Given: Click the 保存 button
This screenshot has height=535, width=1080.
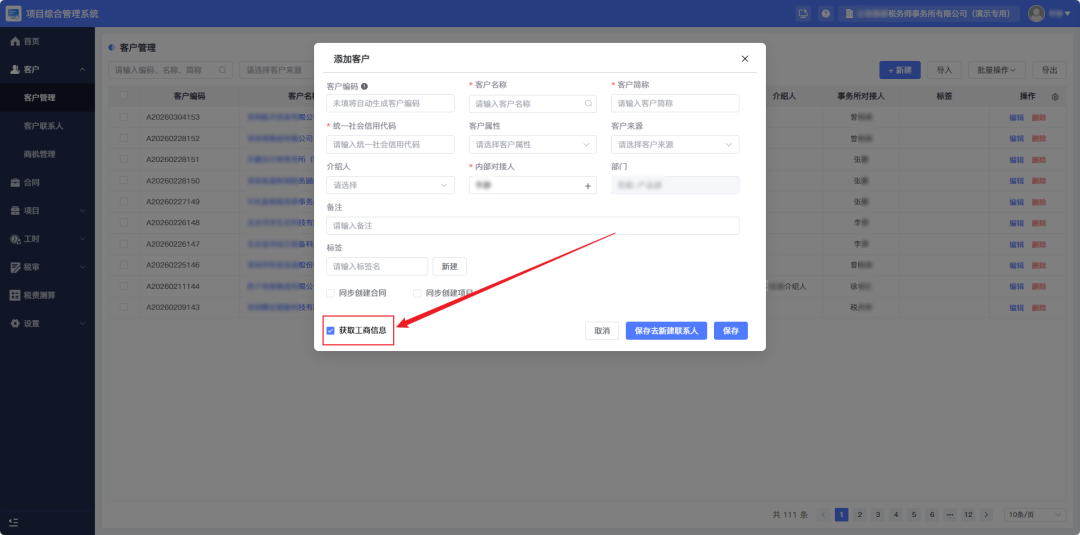Looking at the screenshot, I should [x=731, y=331].
